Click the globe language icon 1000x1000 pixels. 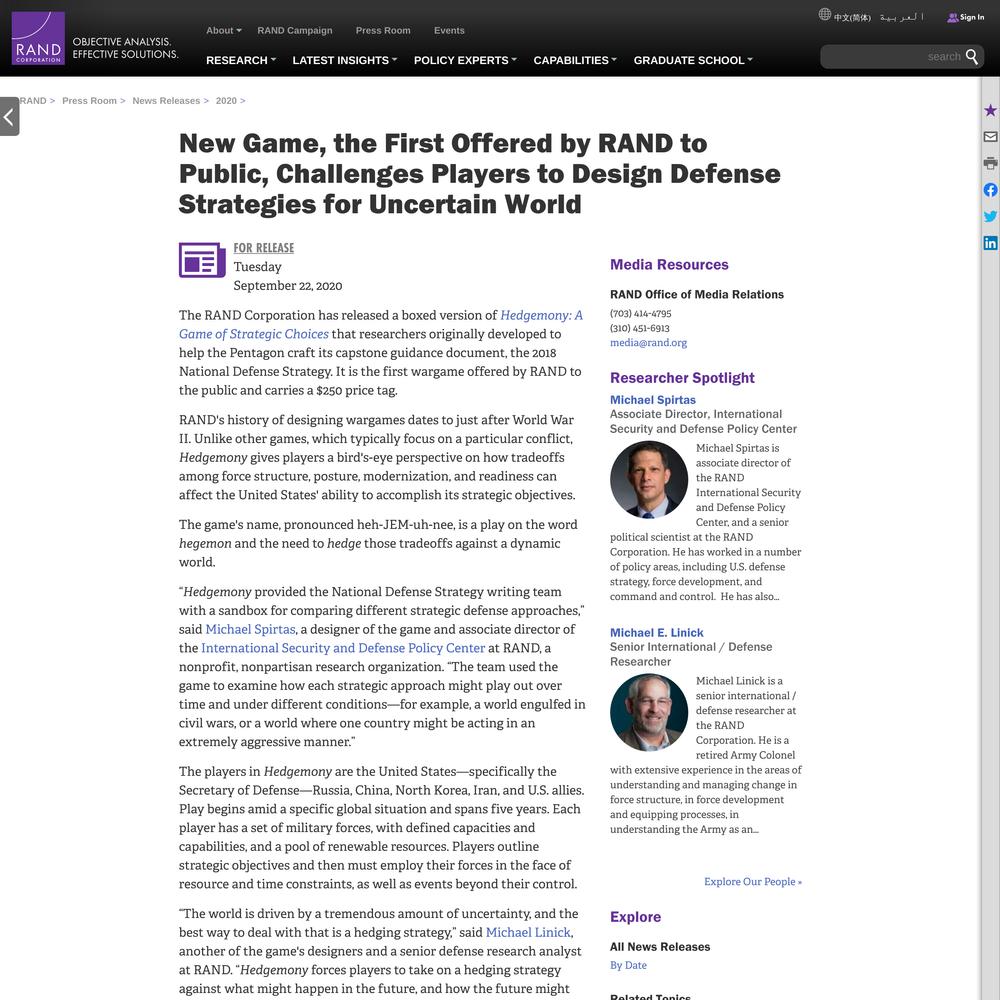(825, 14)
